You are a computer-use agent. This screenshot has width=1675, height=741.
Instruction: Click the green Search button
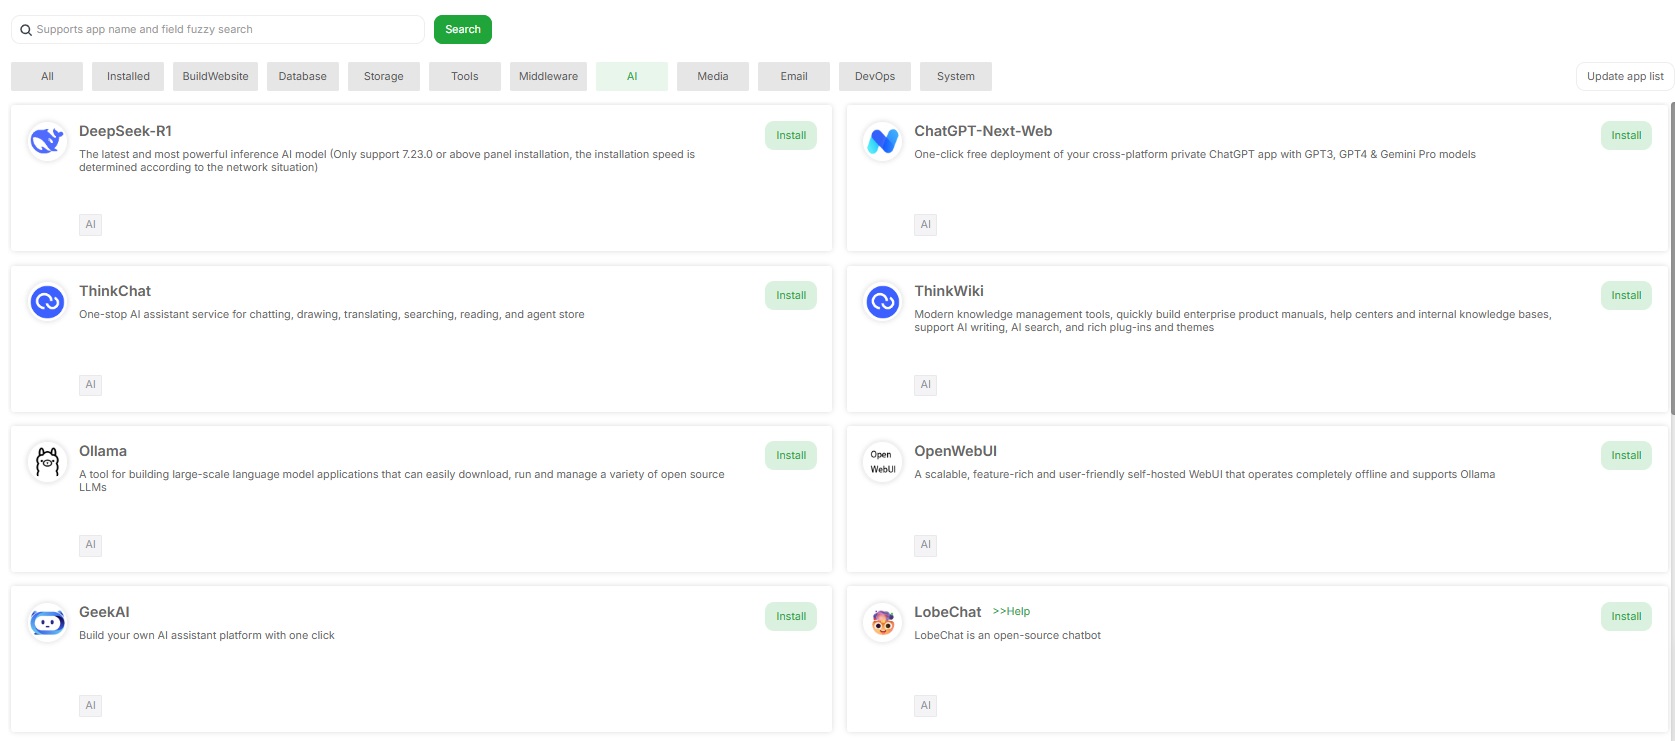(x=463, y=29)
